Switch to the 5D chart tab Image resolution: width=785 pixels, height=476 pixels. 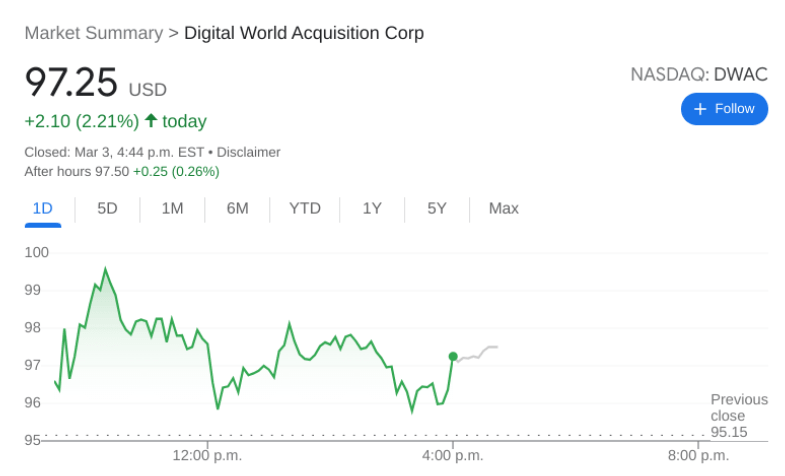point(107,208)
